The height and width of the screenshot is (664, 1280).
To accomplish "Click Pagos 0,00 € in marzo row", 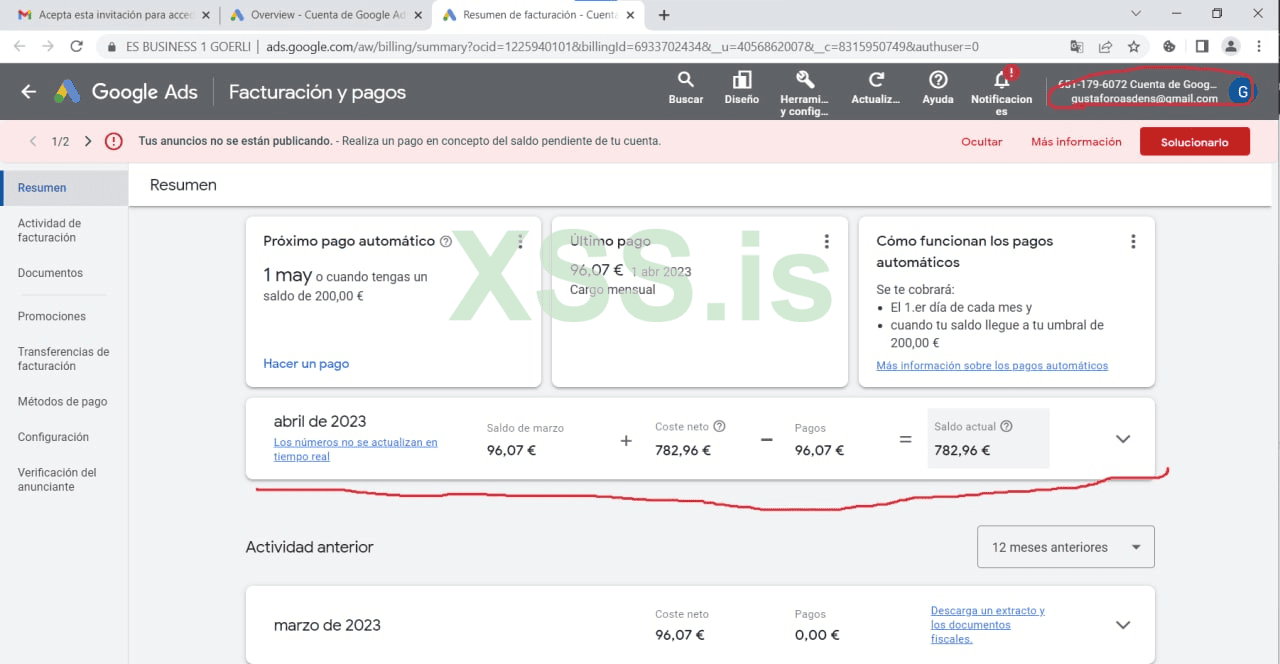I will click(x=817, y=635).
